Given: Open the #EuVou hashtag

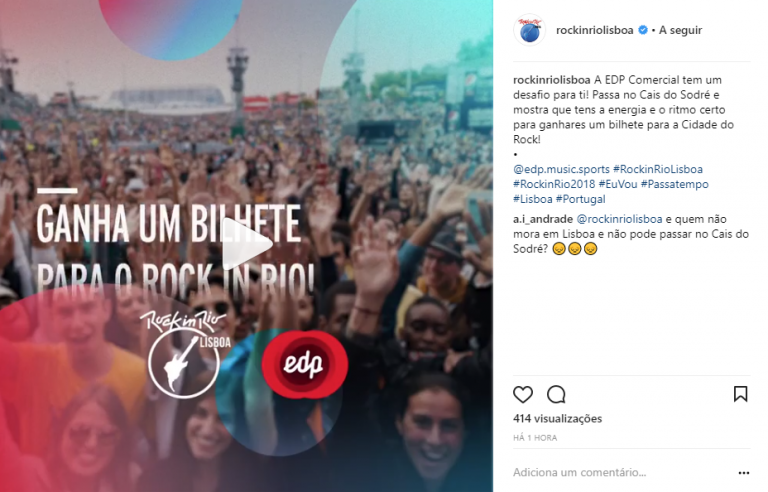Looking at the screenshot, I should pyautogui.click(x=618, y=184).
